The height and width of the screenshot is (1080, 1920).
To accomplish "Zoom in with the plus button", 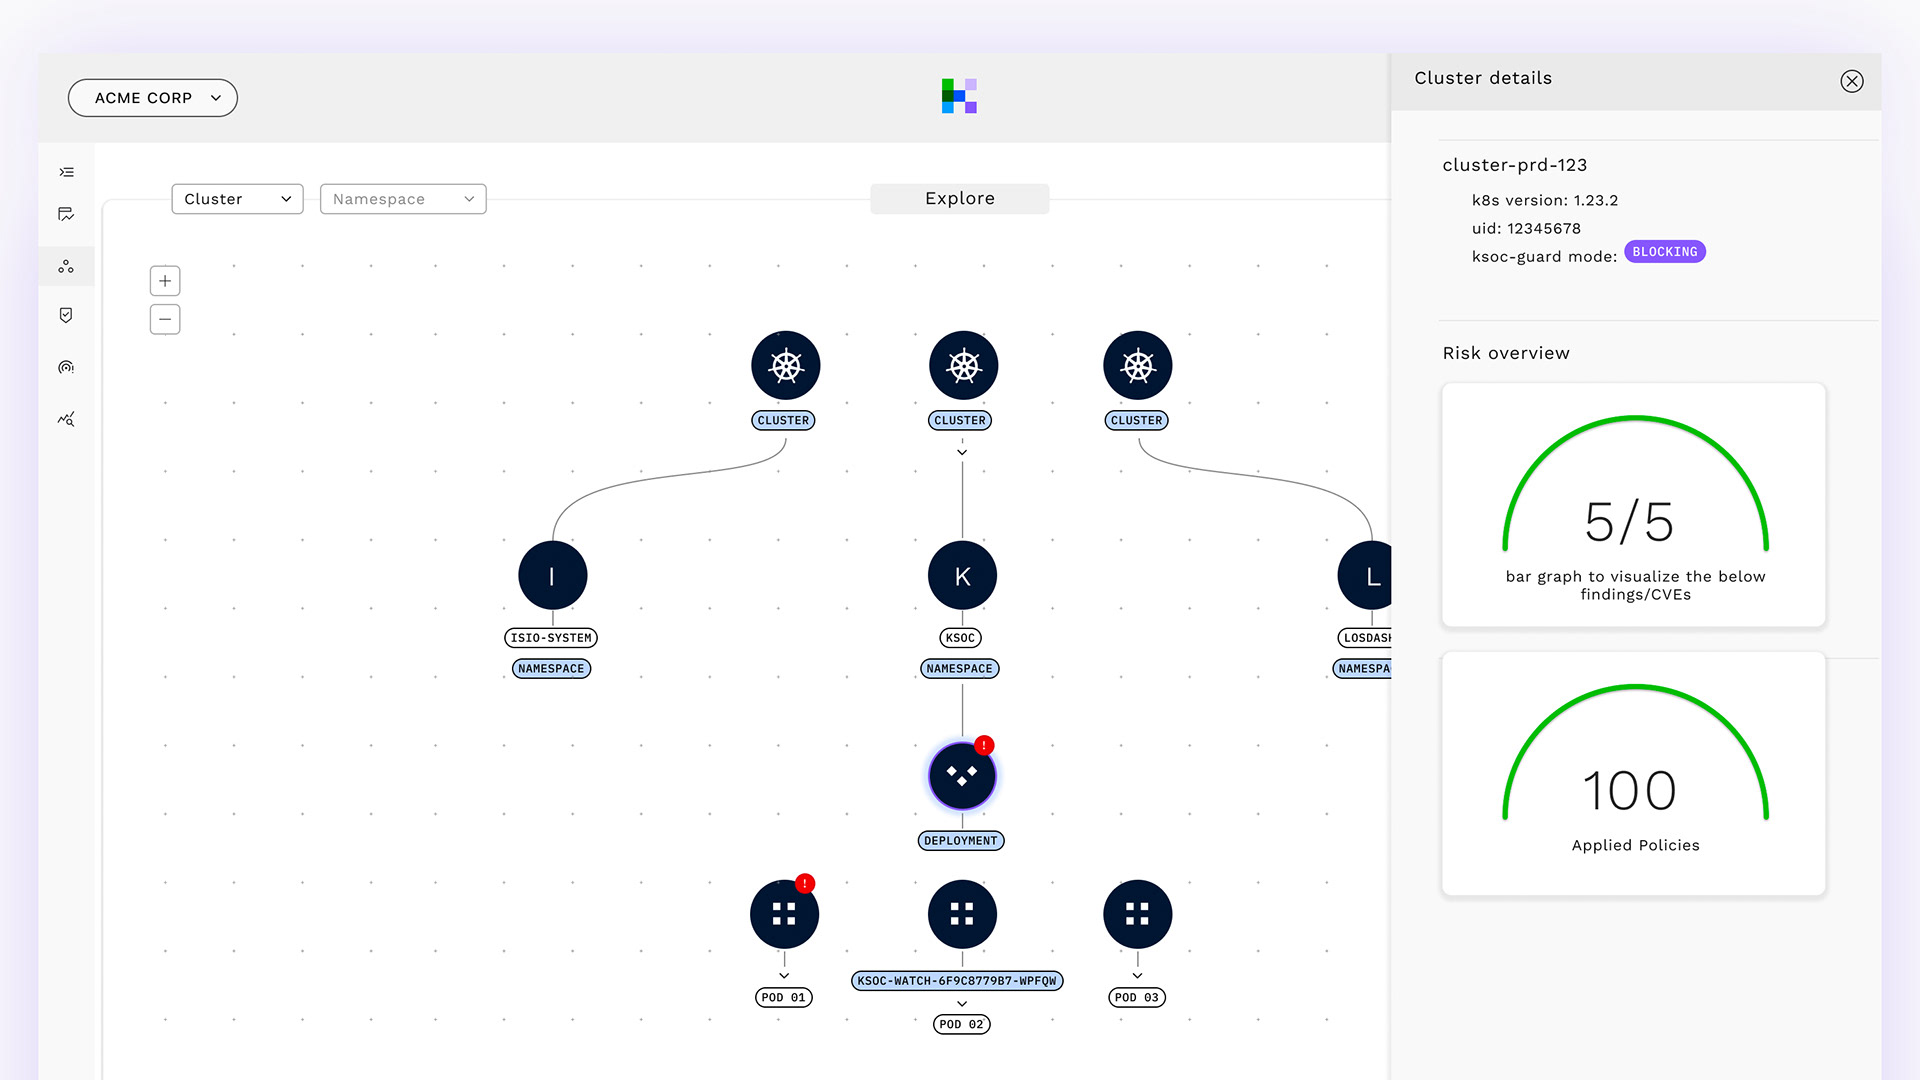I will 165,281.
